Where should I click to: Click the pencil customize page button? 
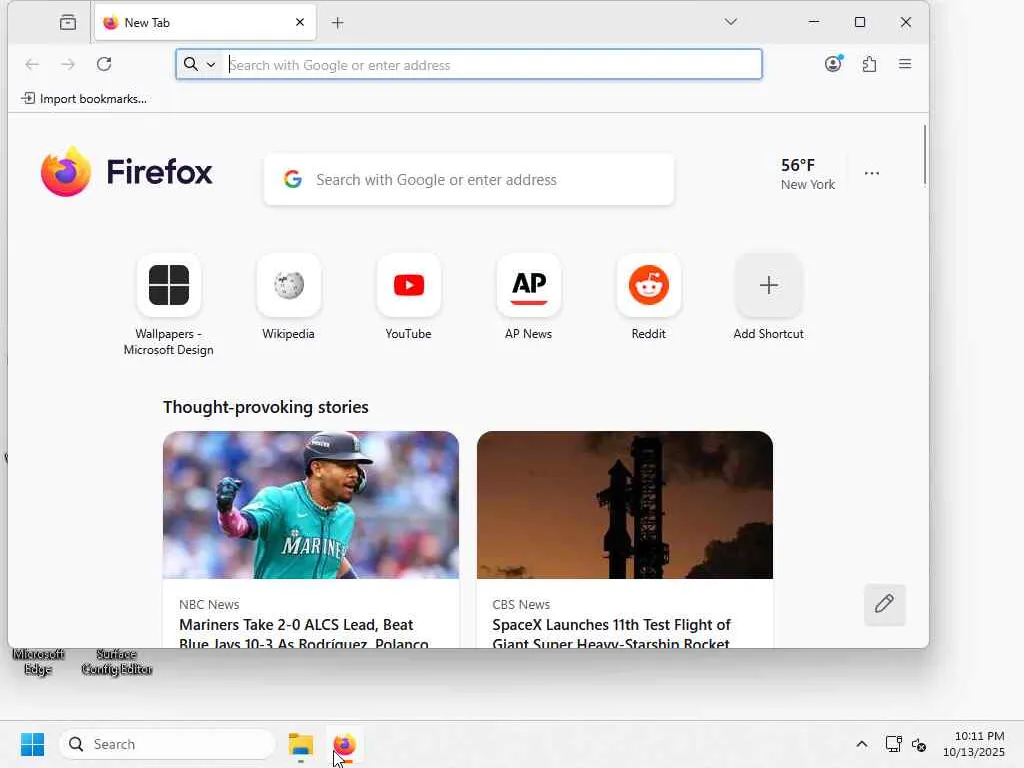click(x=884, y=604)
